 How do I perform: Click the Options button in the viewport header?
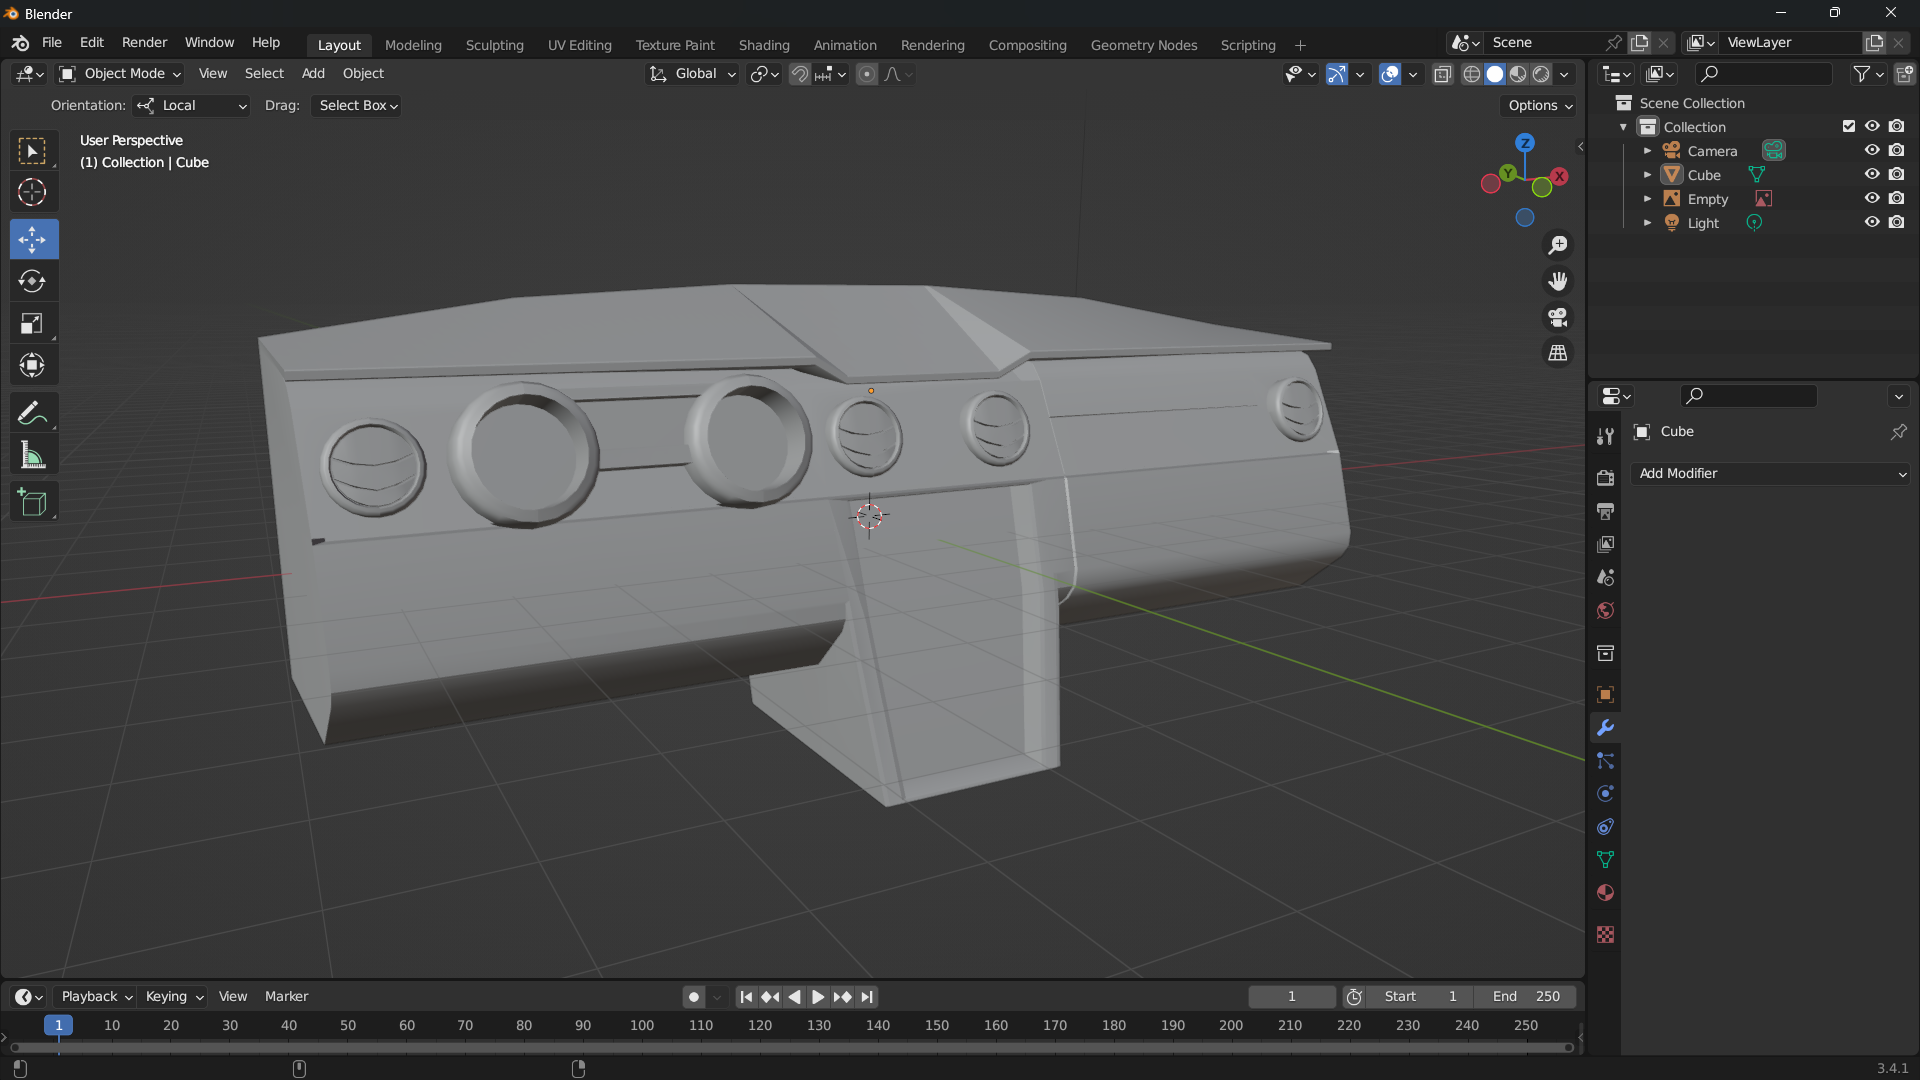tap(1540, 105)
